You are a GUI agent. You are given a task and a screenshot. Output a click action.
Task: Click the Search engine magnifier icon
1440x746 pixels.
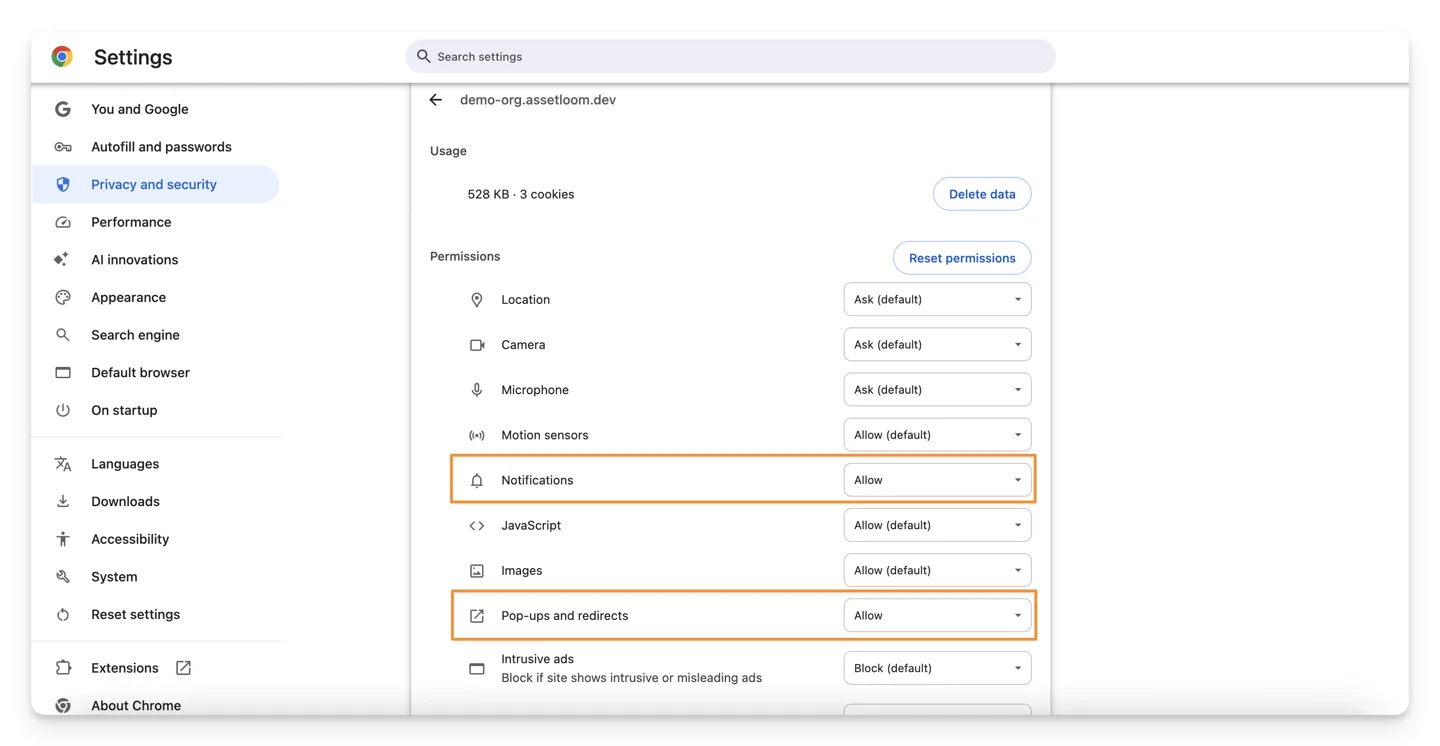tap(63, 335)
